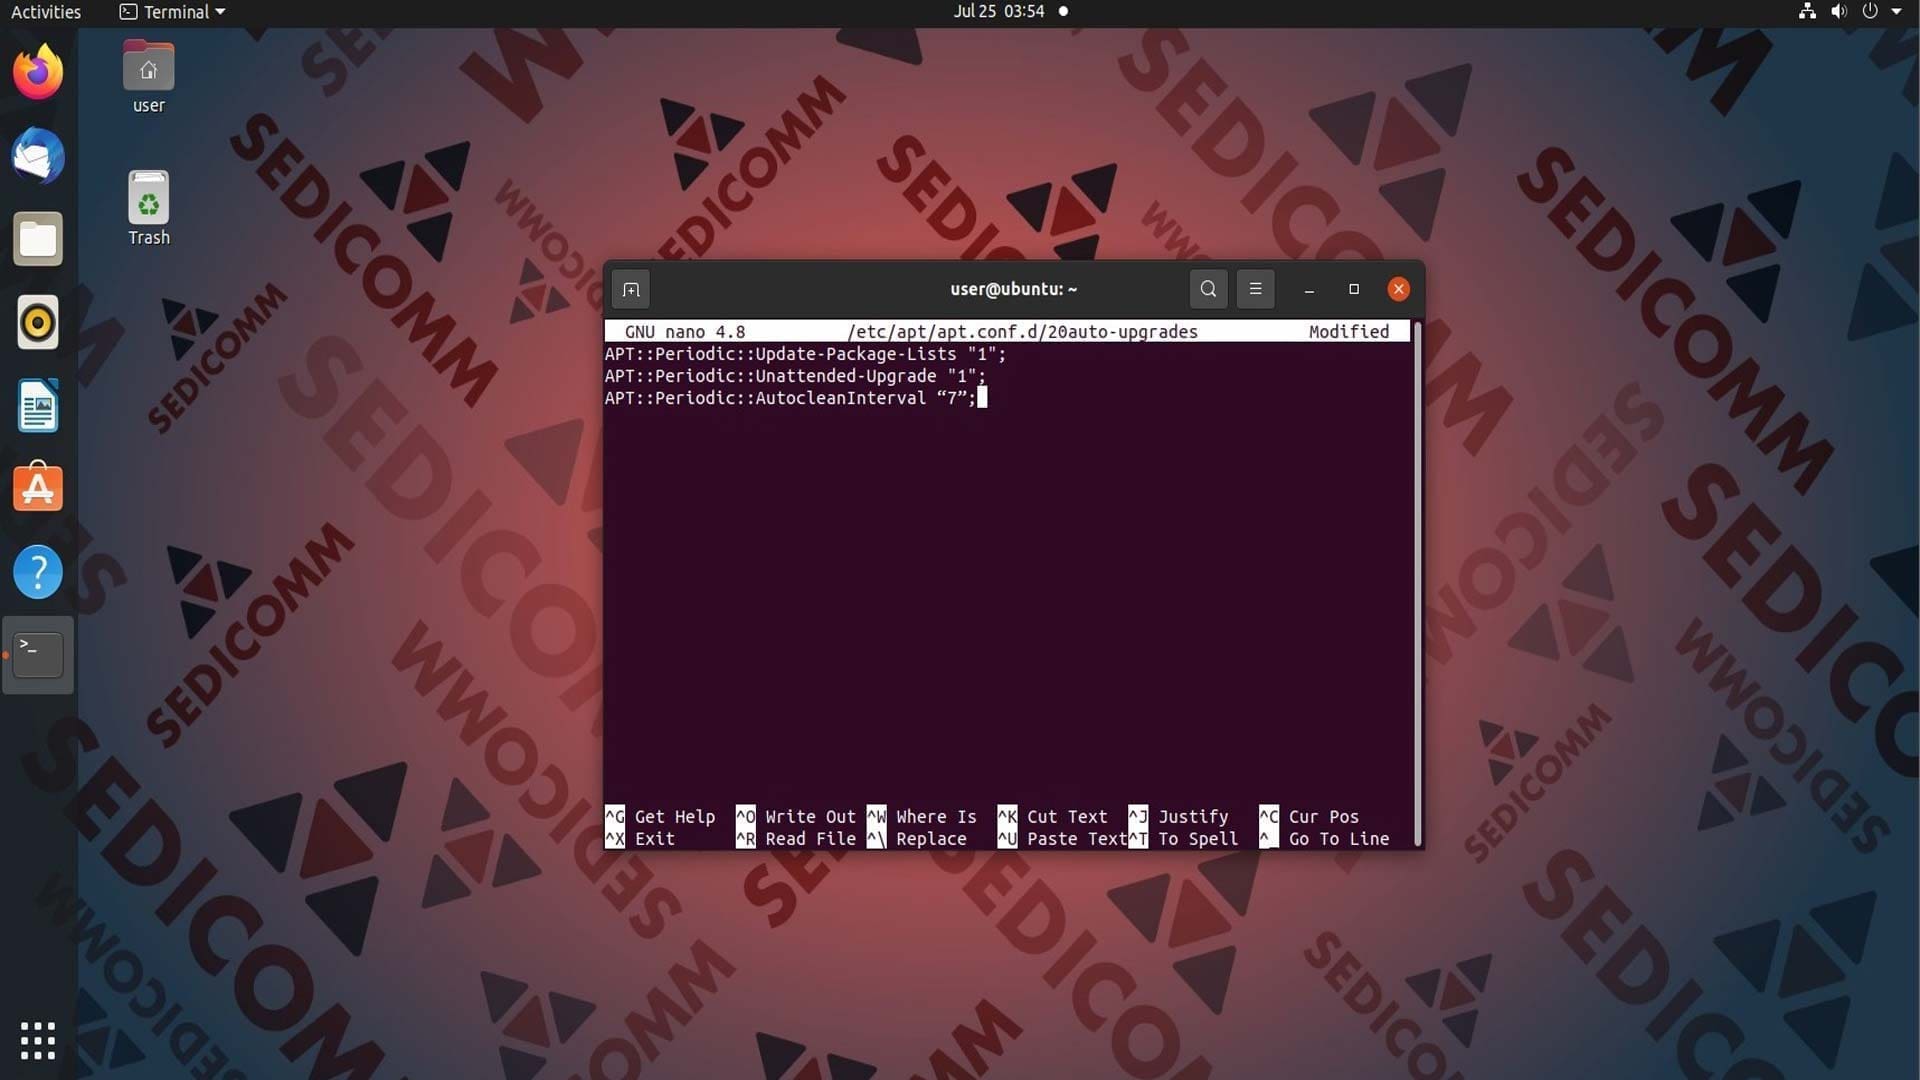Open the Files manager in dock

click(38, 239)
